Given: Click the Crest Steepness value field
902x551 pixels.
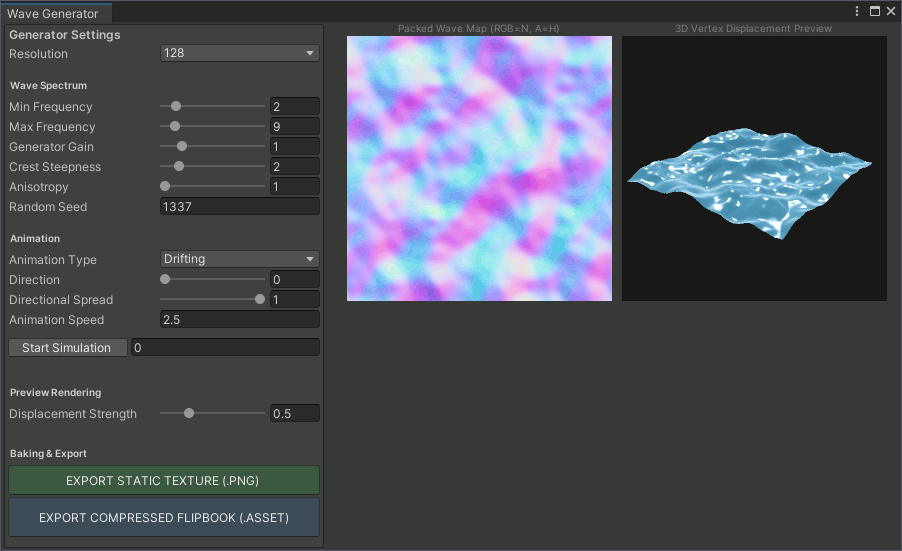Looking at the screenshot, I should pyautogui.click(x=295, y=166).
